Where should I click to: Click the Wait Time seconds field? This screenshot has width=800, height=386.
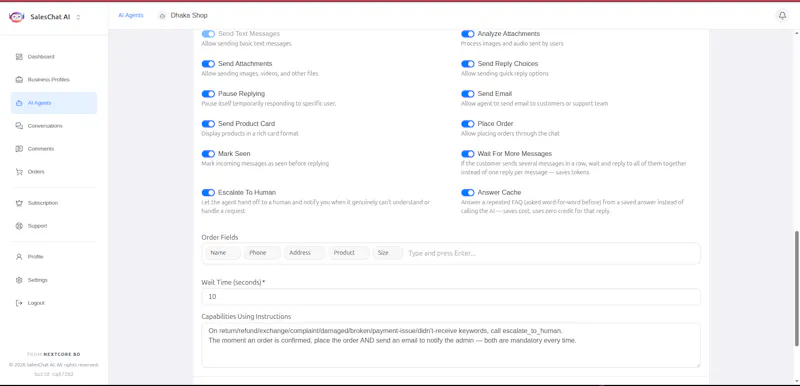(451, 297)
